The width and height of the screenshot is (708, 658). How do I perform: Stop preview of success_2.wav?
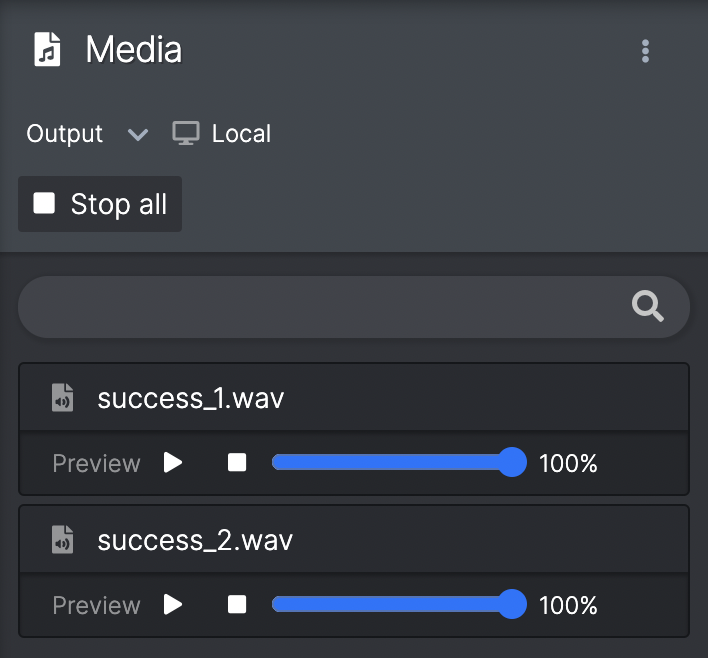(237, 604)
